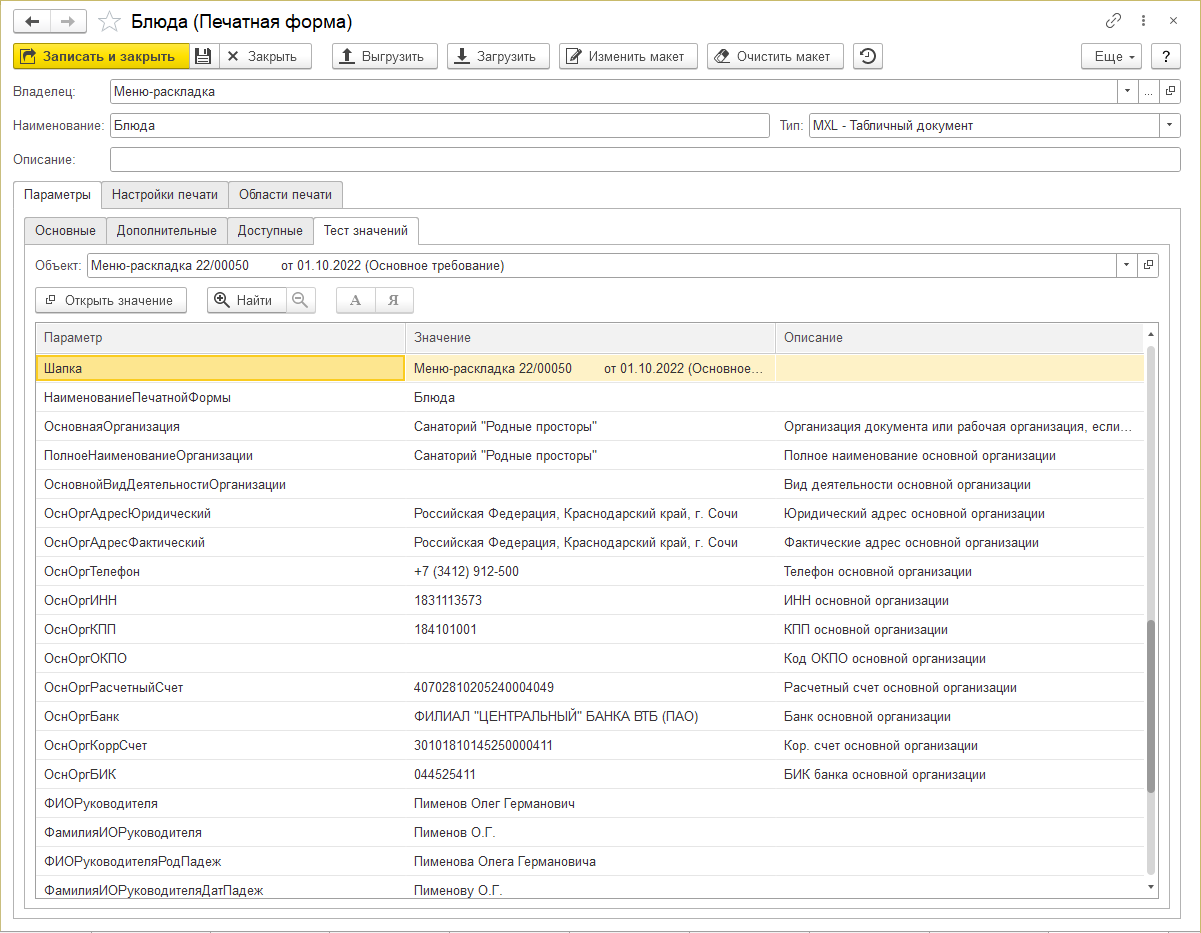Switch to the Настройки печати tab

[165, 194]
